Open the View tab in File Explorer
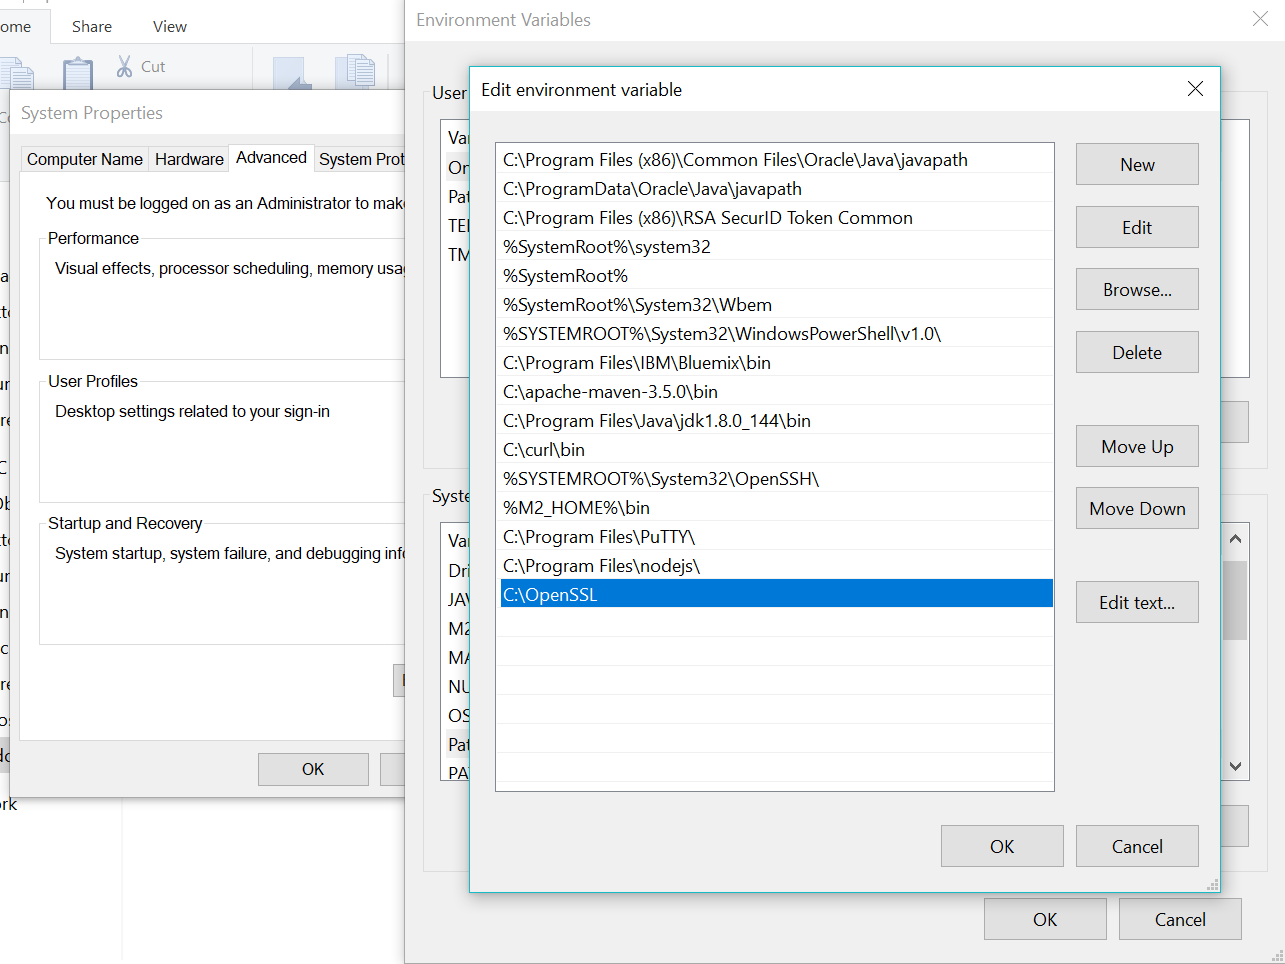Viewport: 1285px width, 964px height. 169,26
